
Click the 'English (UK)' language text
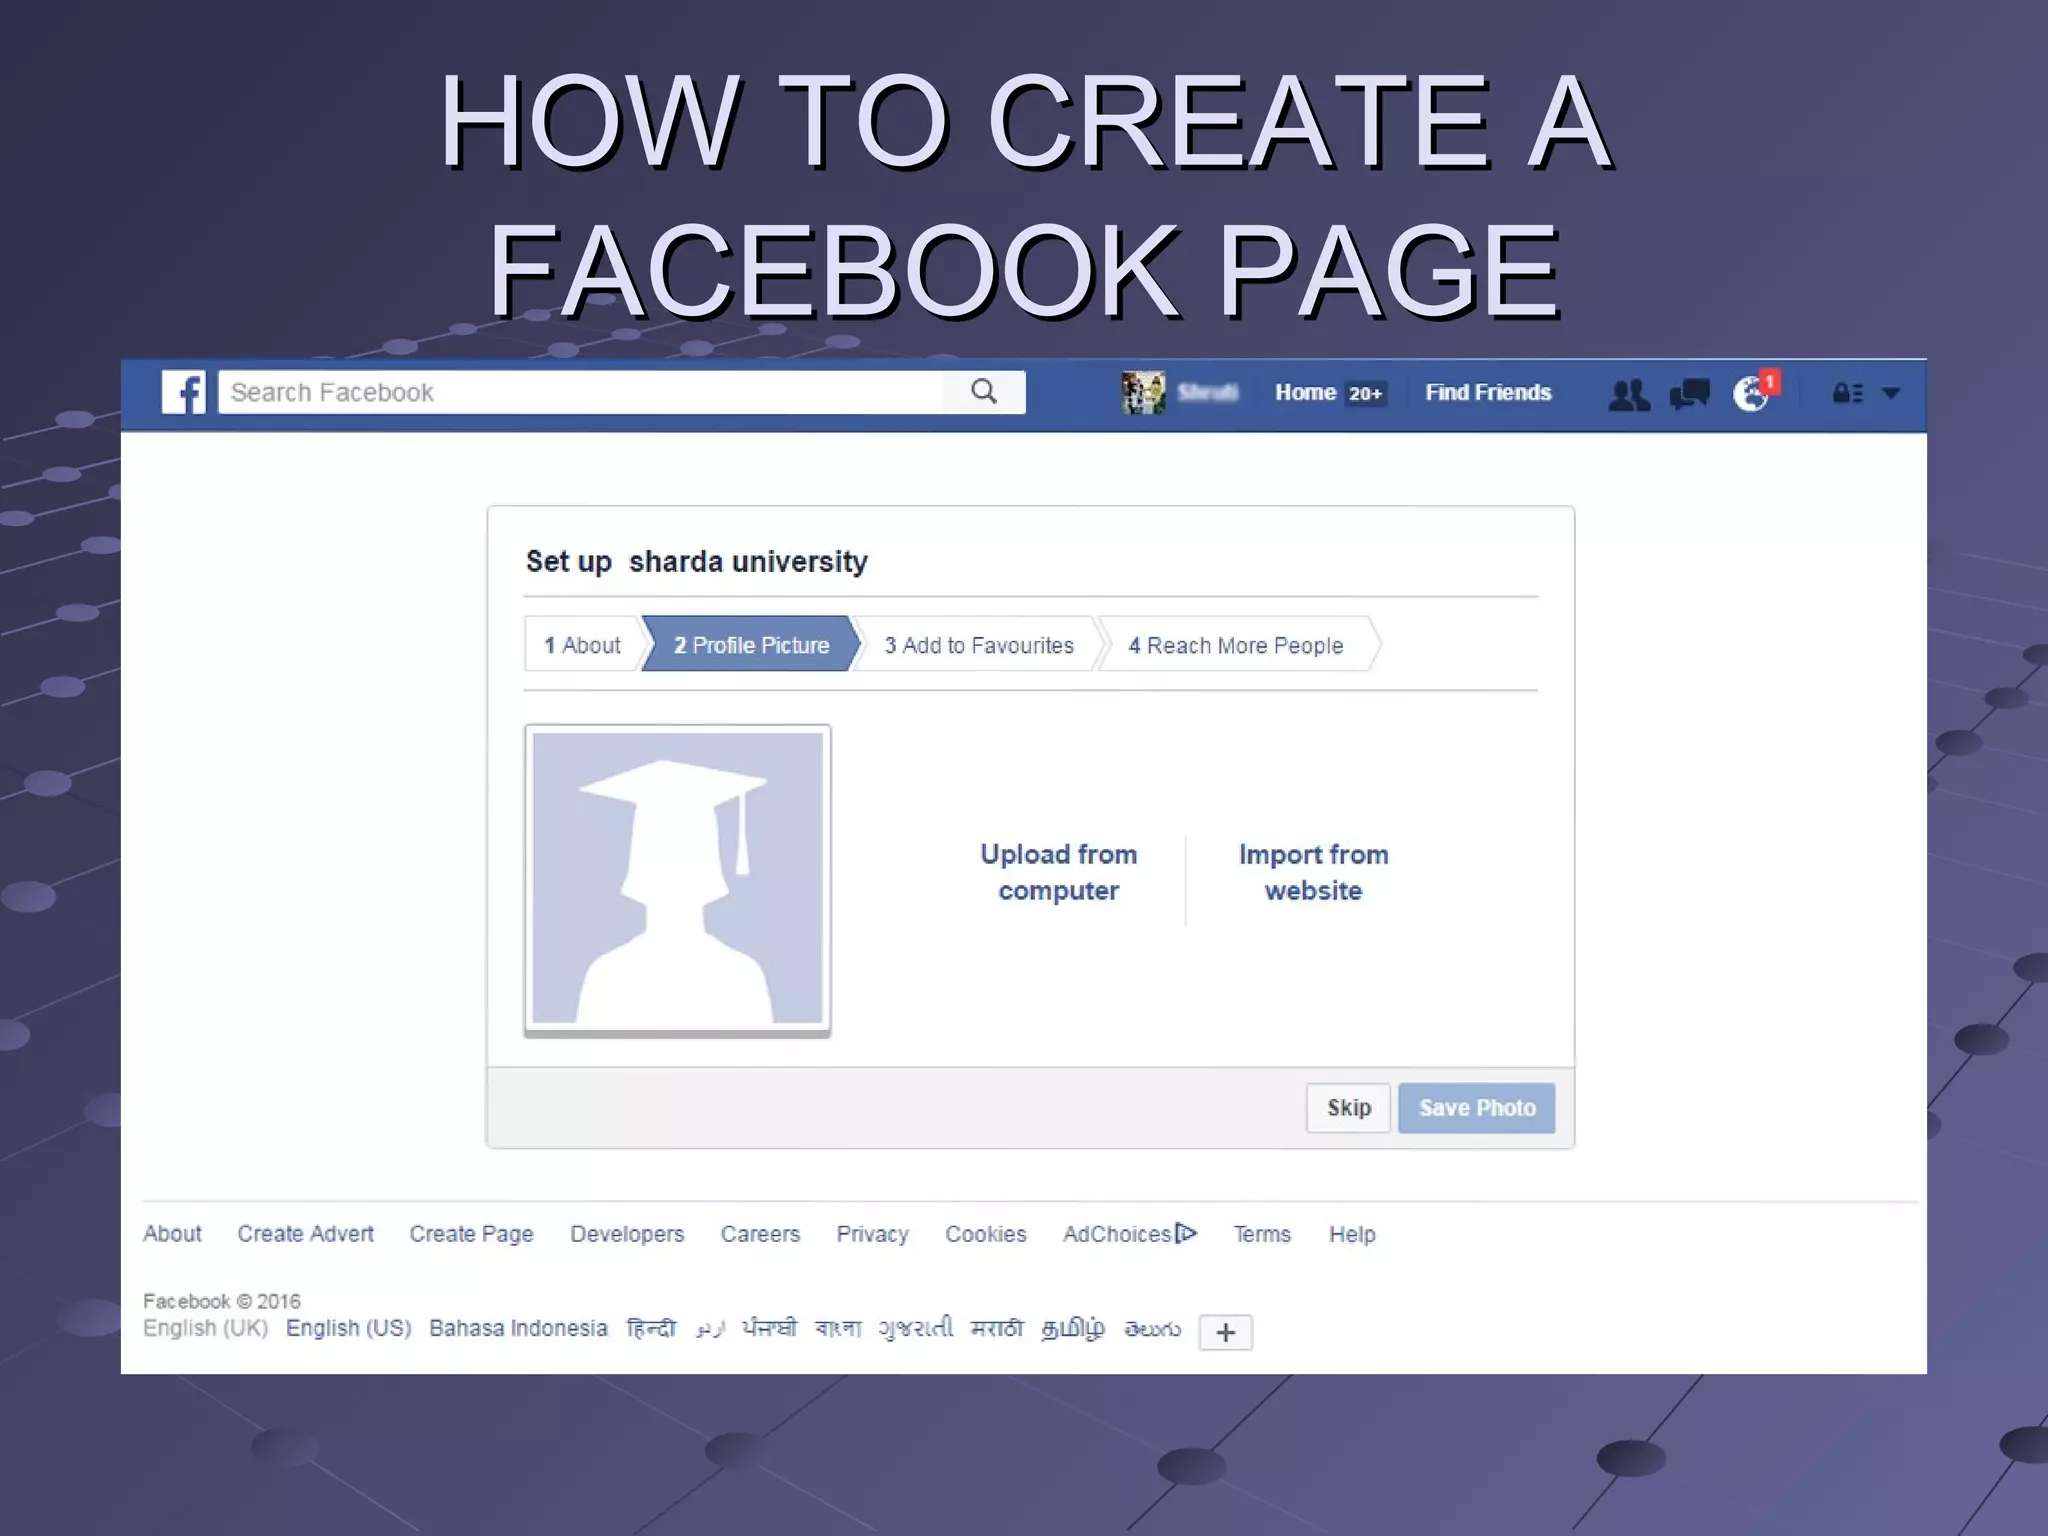pos(206,1328)
